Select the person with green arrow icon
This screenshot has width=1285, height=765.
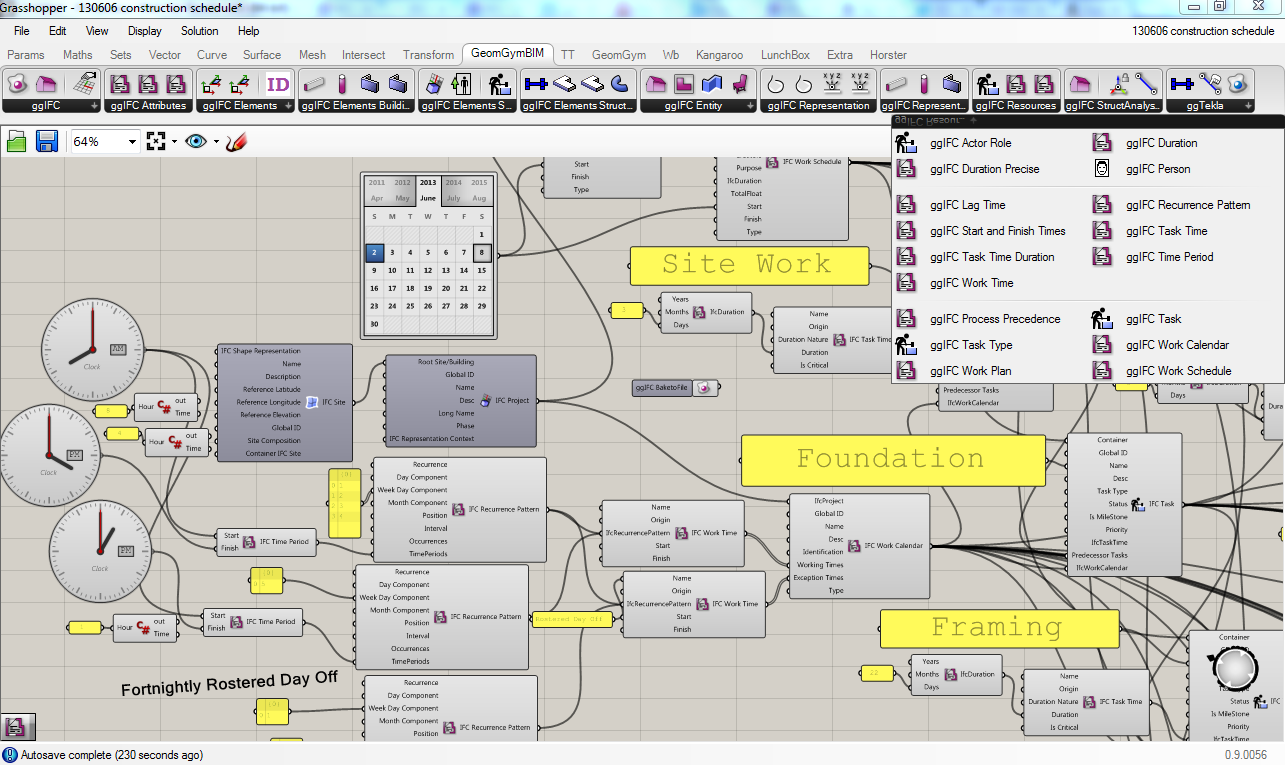461,84
